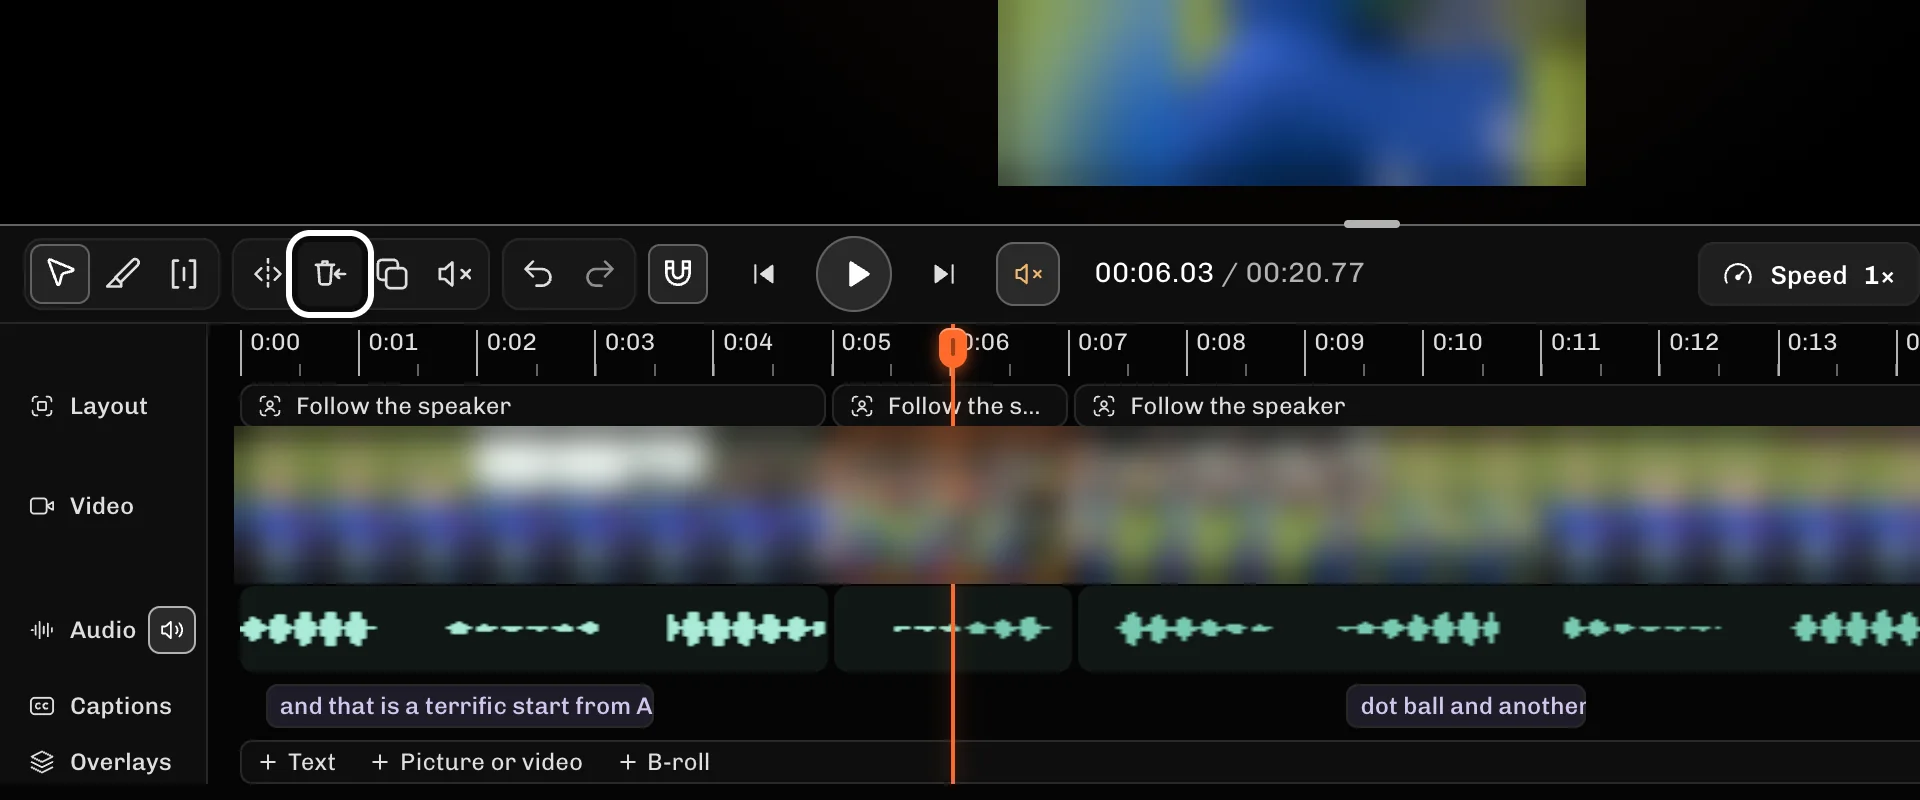The width and height of the screenshot is (1920, 800).
Task: Click the duplicate clip icon
Action: click(392, 274)
